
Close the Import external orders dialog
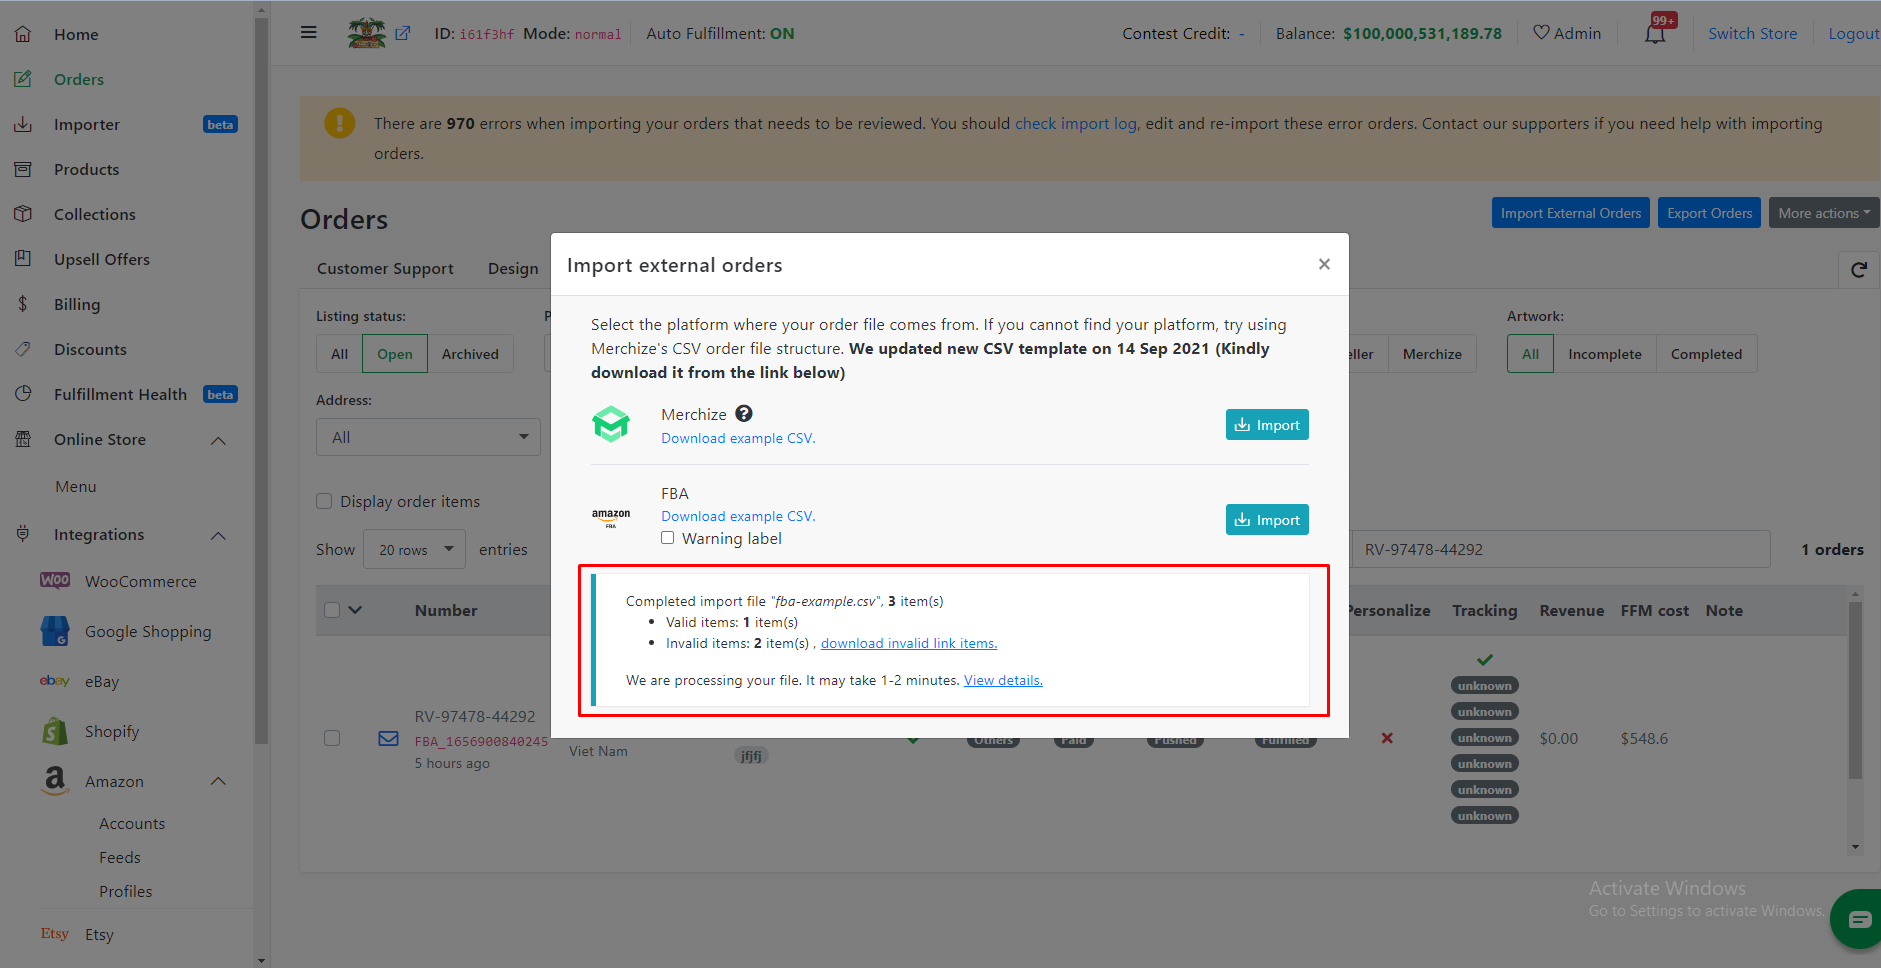coord(1324,264)
